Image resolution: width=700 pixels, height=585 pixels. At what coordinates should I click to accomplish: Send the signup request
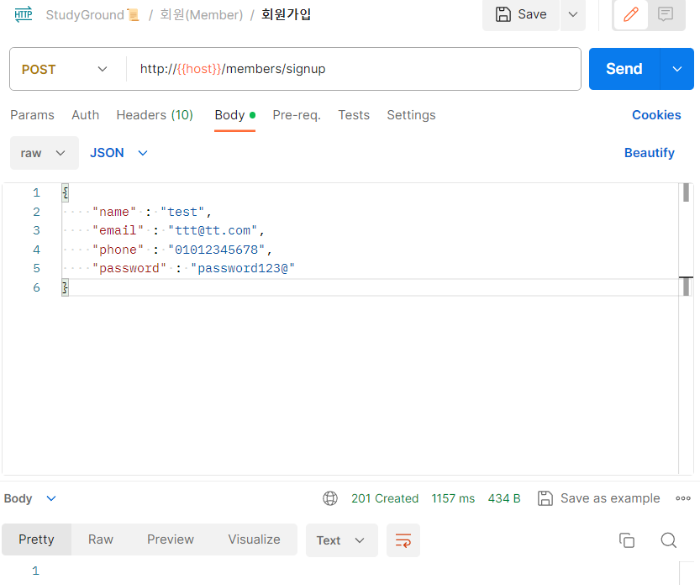coord(624,69)
